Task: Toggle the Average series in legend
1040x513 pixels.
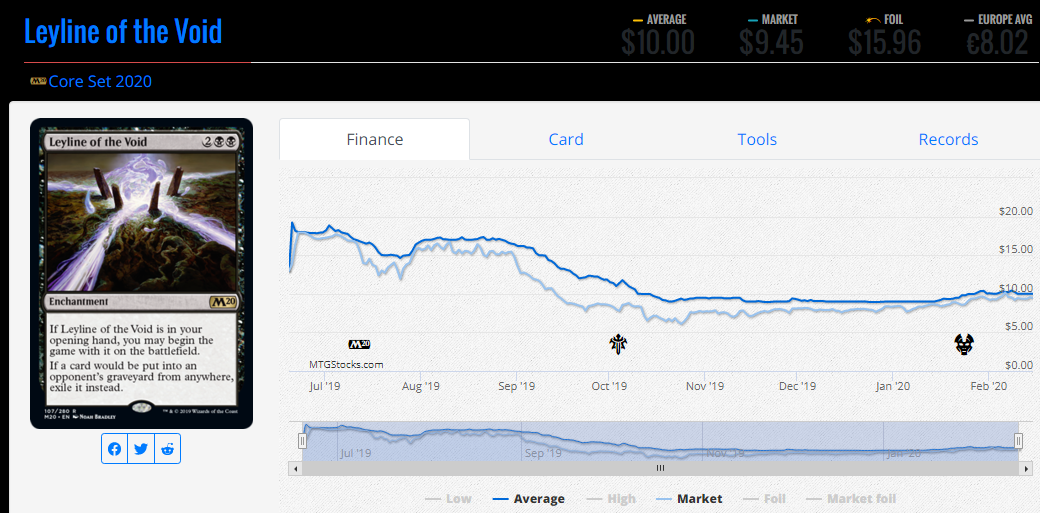Action: [x=529, y=498]
